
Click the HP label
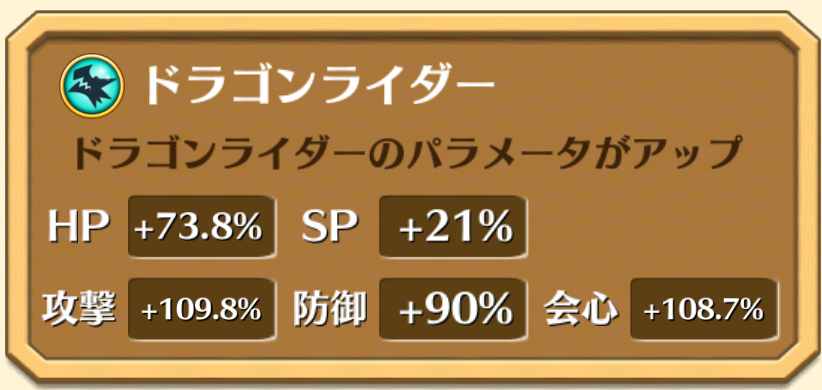79,228
